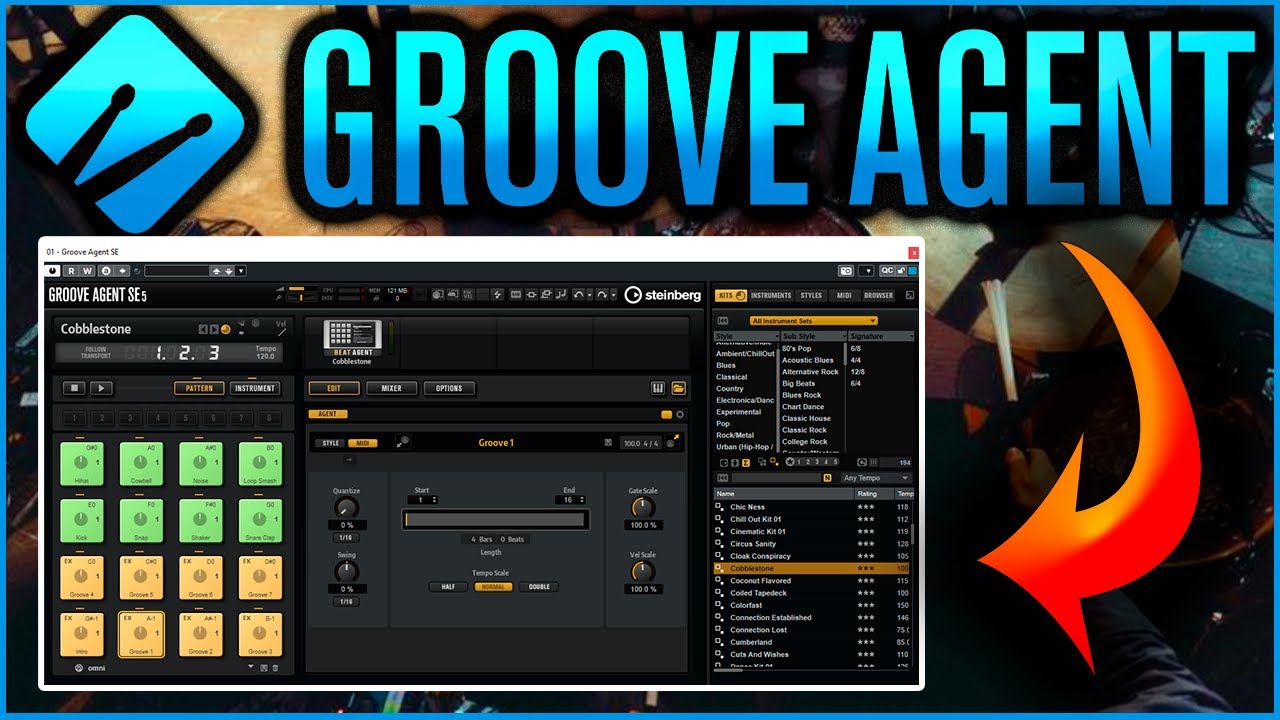
Task: Select the Groove 1 pattern pad
Action: point(140,635)
